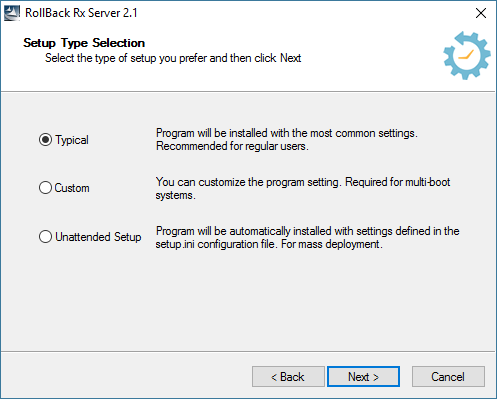Click the 'Unattended Setup' label text
The width and height of the screenshot is (497, 399).
pos(98,237)
